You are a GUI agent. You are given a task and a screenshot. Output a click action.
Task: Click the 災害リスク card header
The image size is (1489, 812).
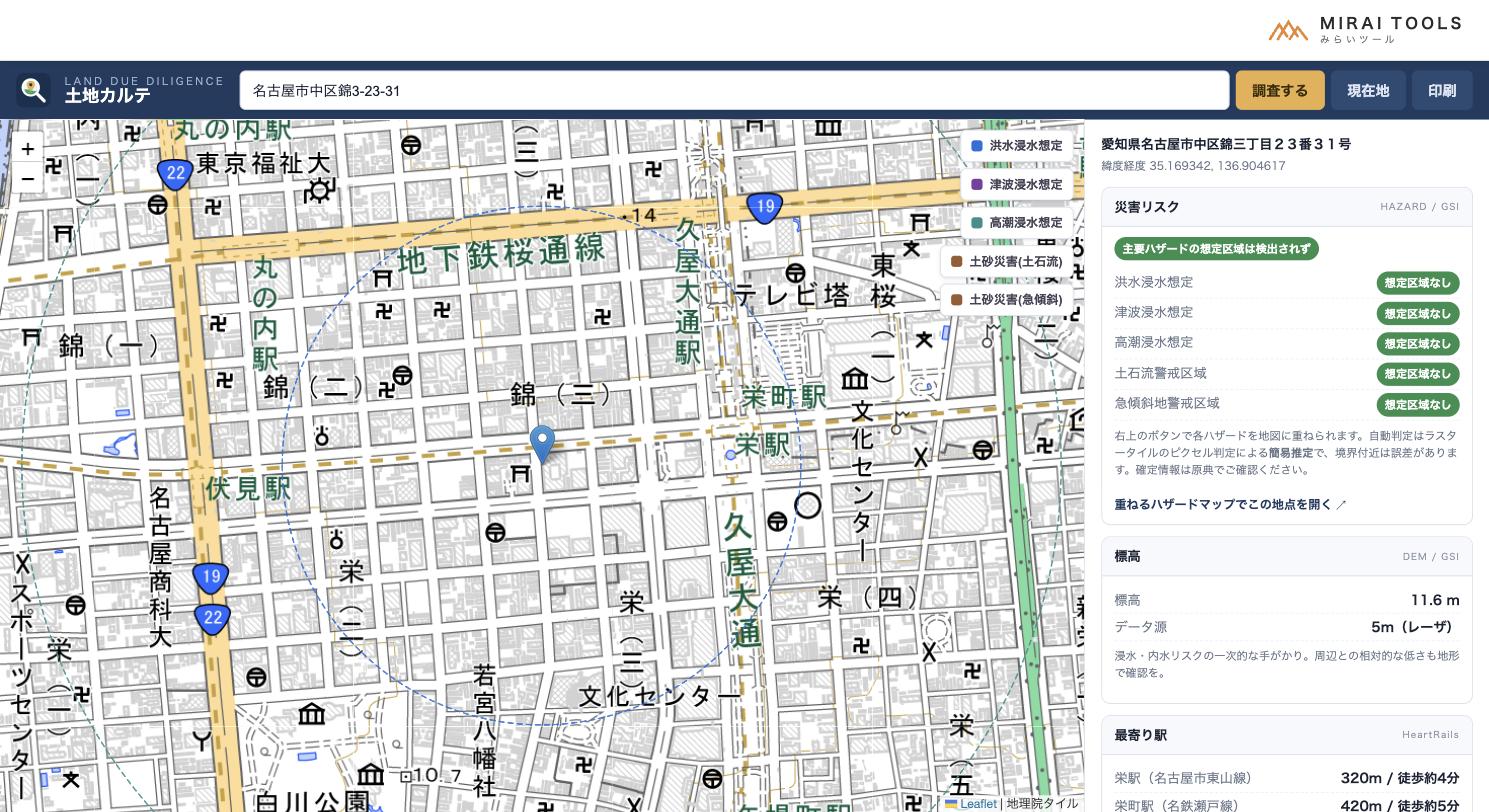[1287, 207]
